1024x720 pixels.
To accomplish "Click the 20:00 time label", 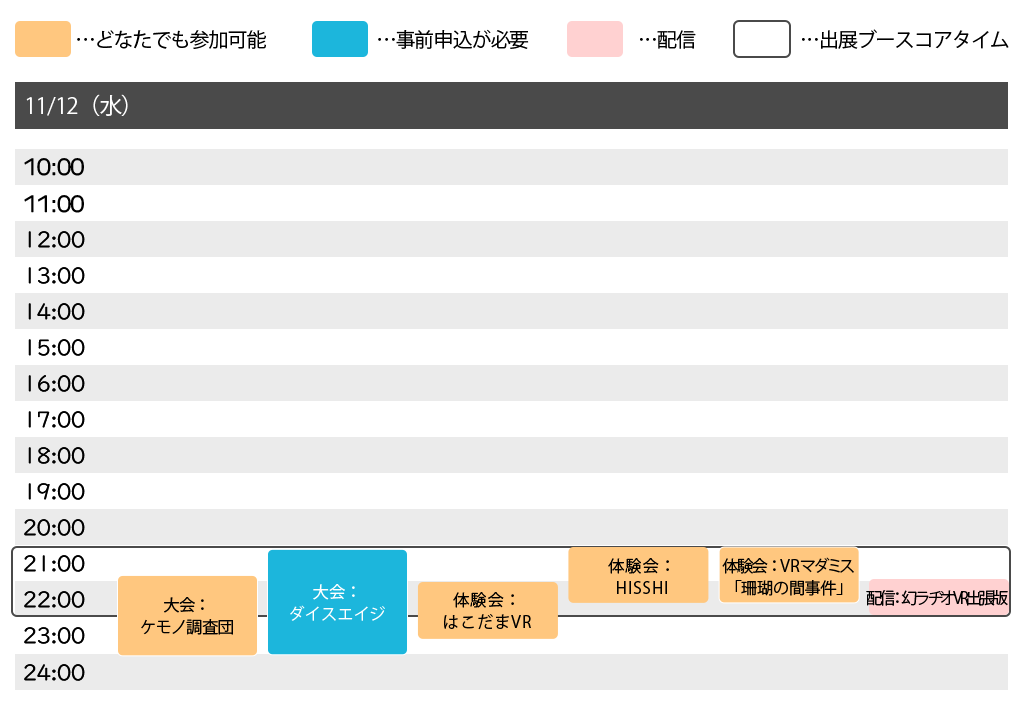I will pyautogui.click(x=54, y=528).
